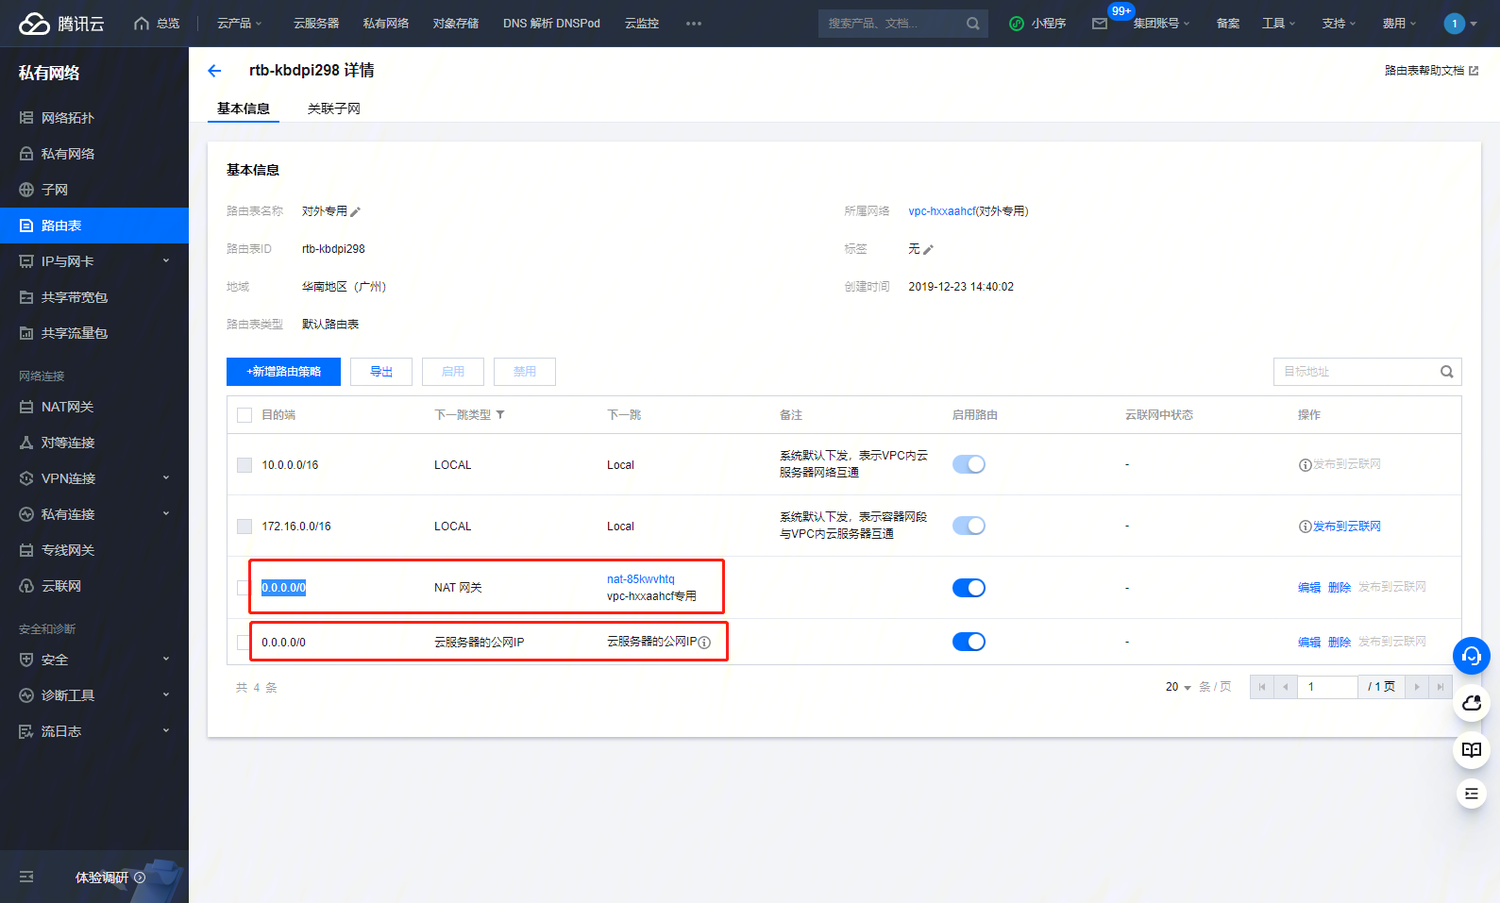Click the edit pencil next to 对外专用 name

pos(355,212)
